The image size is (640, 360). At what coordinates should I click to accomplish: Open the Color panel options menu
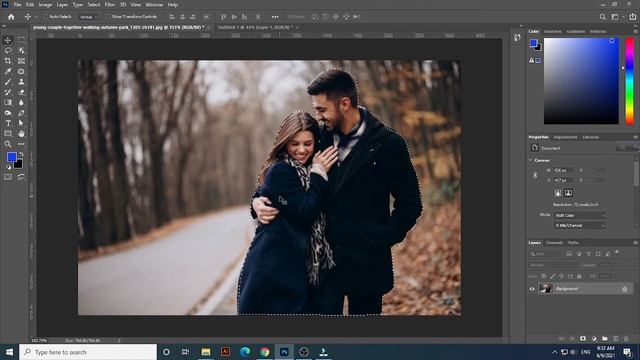click(636, 31)
